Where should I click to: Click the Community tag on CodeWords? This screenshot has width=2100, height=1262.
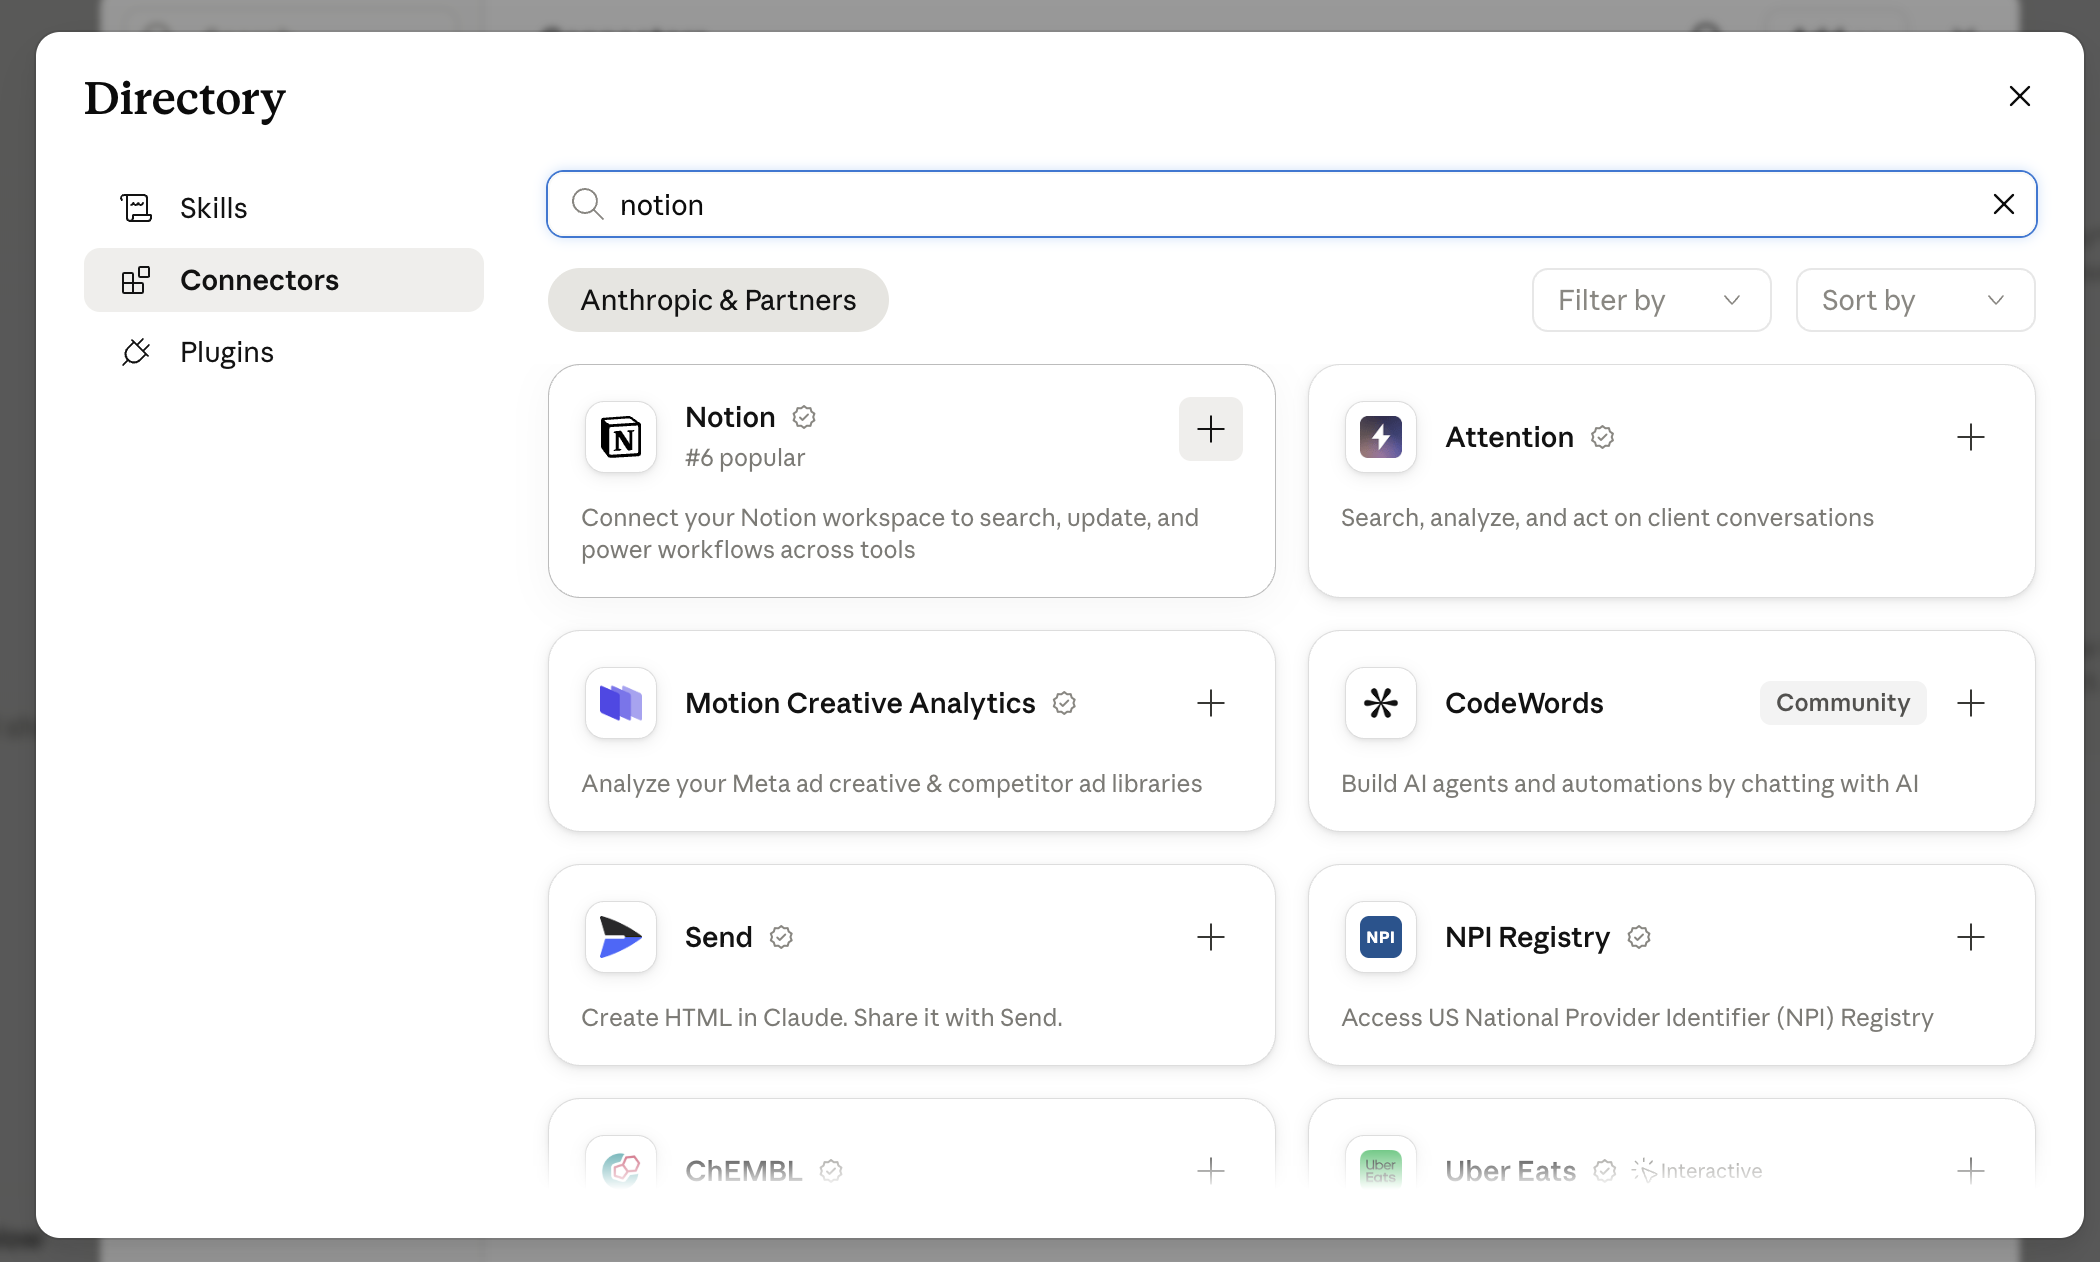pyautogui.click(x=1843, y=703)
